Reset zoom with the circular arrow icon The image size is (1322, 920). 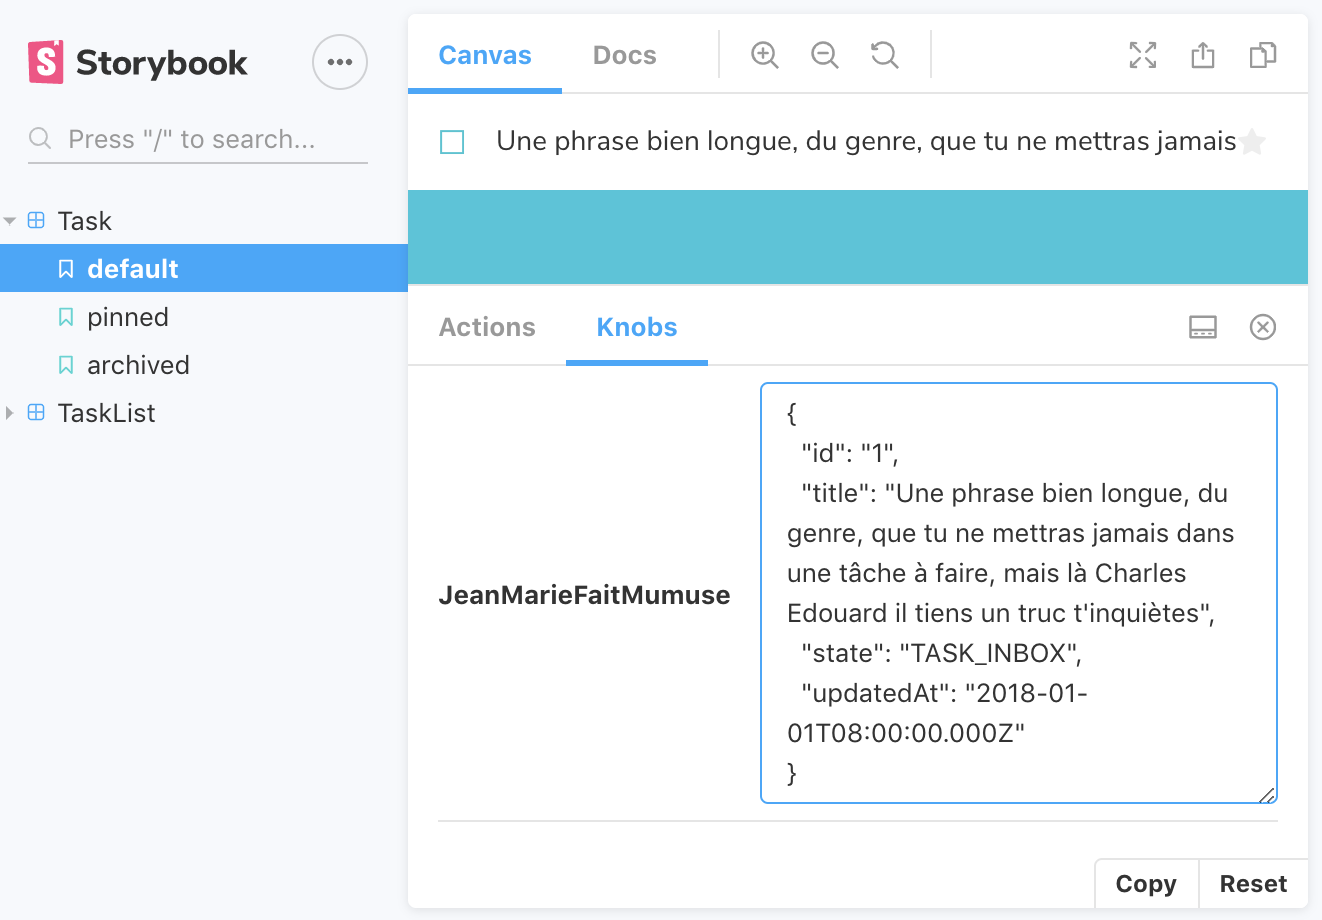click(x=885, y=55)
